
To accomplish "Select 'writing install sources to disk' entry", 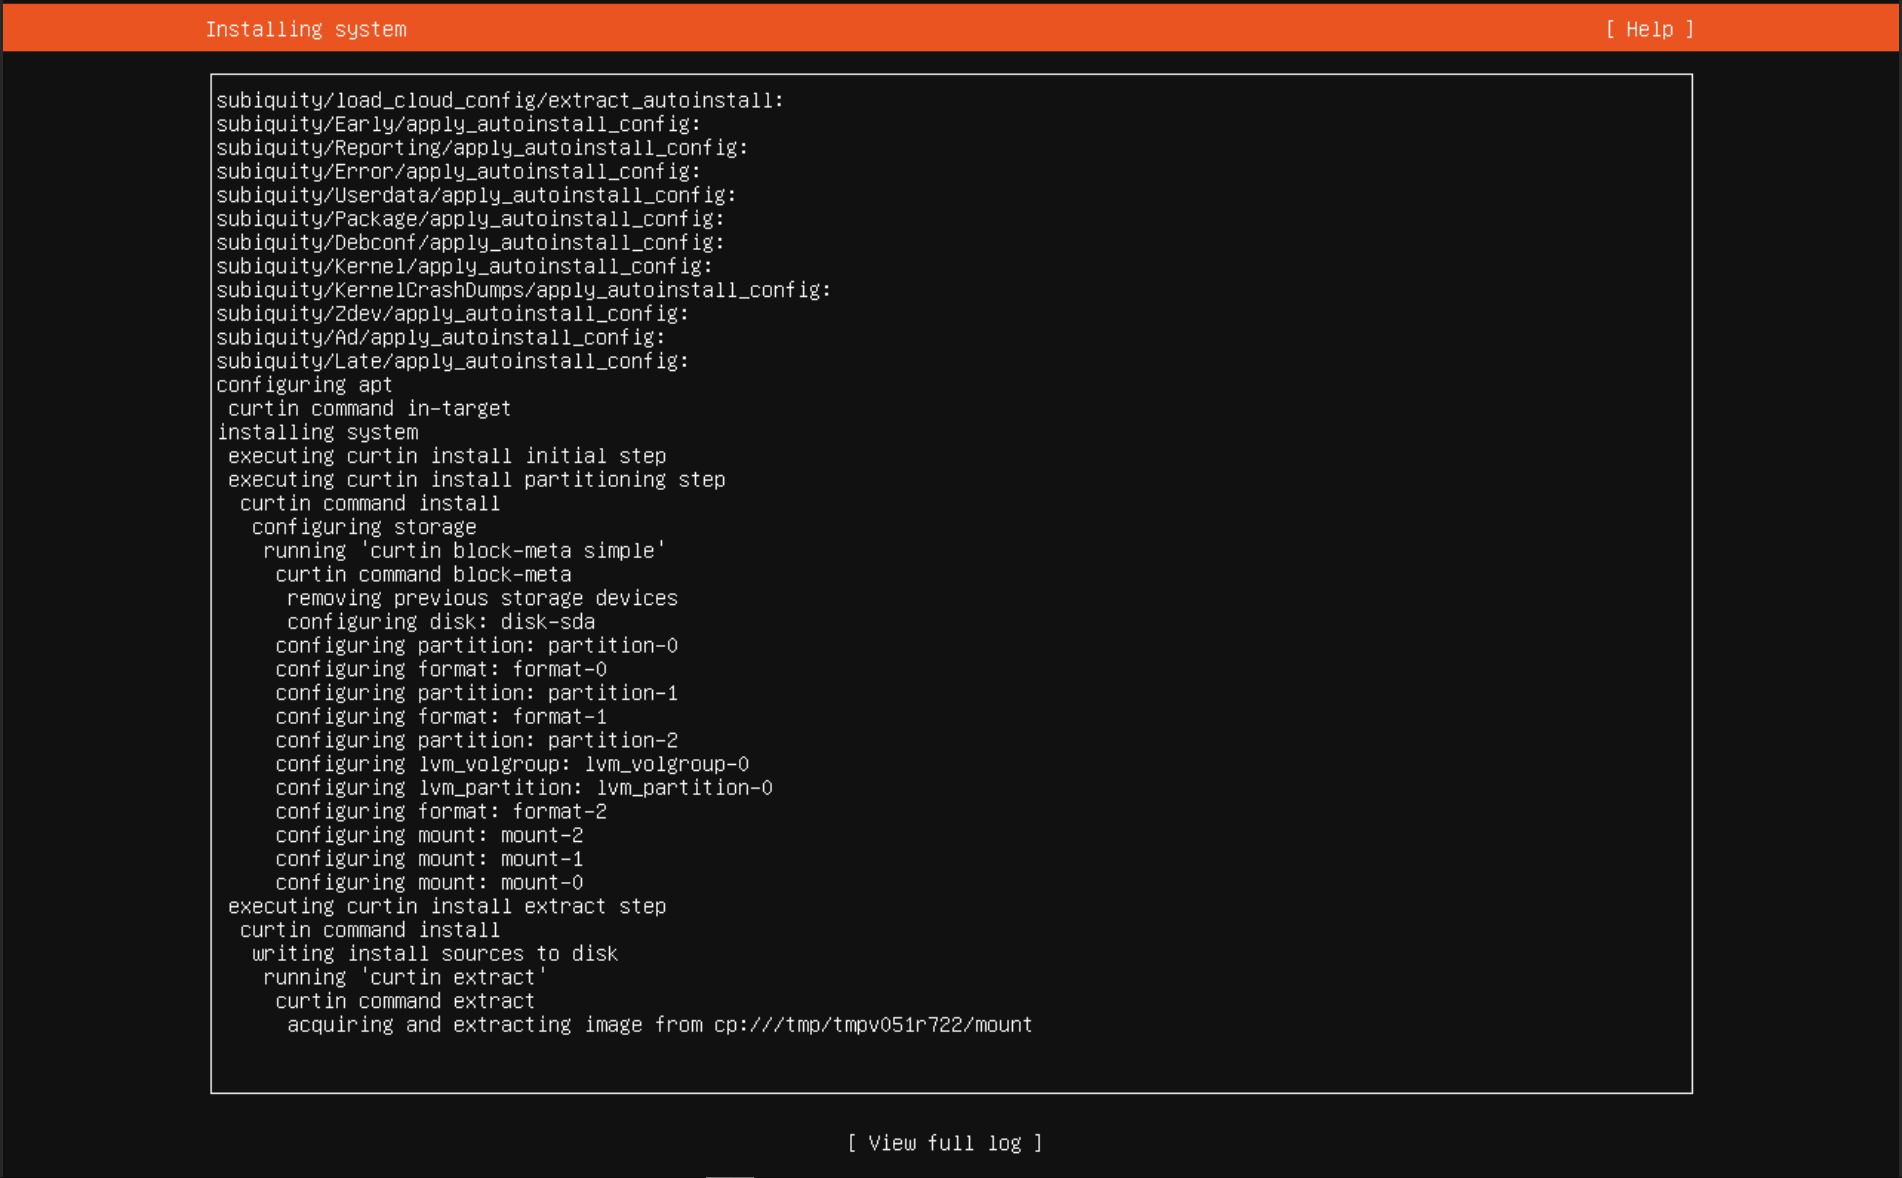I will 435,954.
